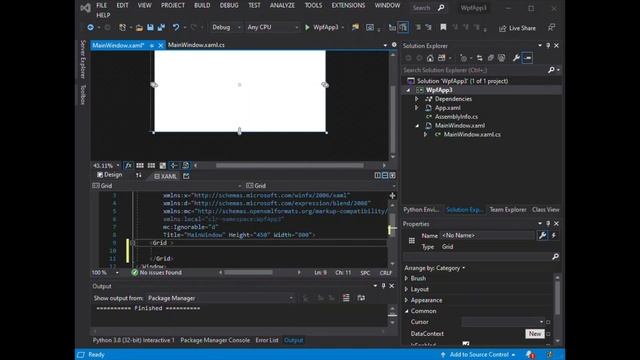Image resolution: width=640 pixels, height=360 pixels.
Task: Pin the Output panel
Action: [x=383, y=286]
